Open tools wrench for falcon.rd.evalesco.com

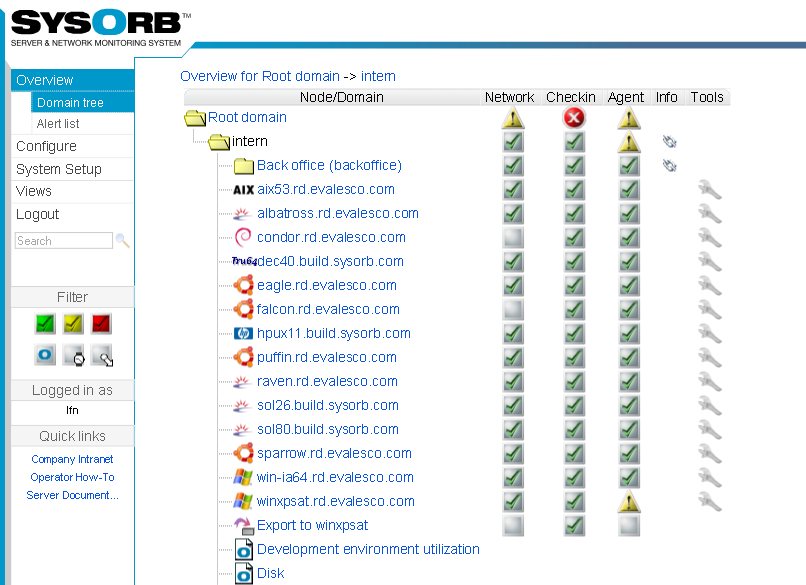pyautogui.click(x=710, y=310)
